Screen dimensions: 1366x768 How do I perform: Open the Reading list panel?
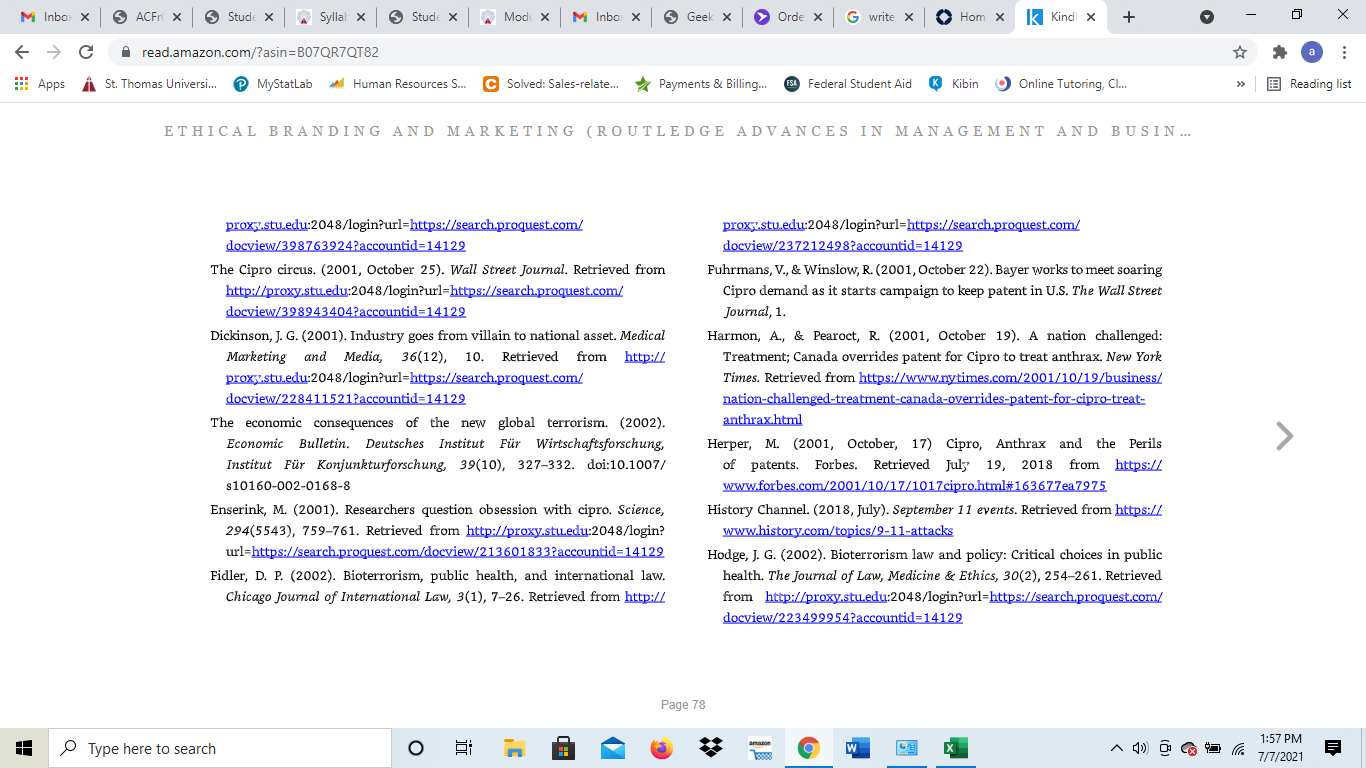(x=1309, y=84)
